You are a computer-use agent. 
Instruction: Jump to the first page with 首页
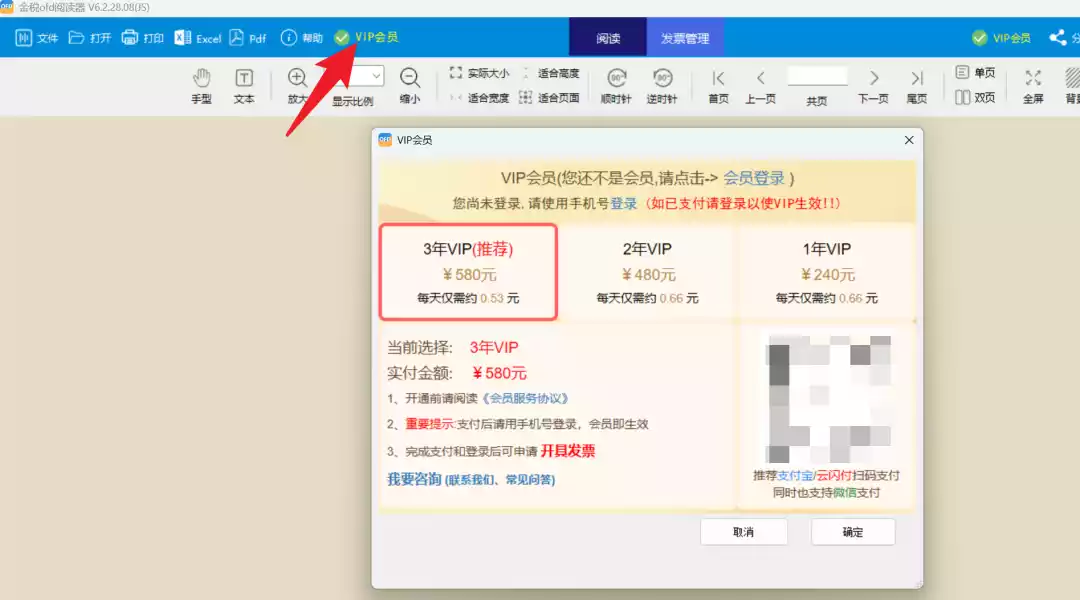click(718, 85)
